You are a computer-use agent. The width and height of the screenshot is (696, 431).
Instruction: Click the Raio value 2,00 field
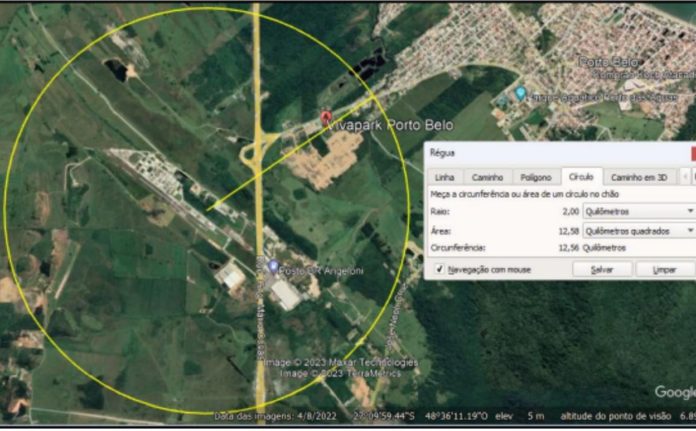(571, 212)
